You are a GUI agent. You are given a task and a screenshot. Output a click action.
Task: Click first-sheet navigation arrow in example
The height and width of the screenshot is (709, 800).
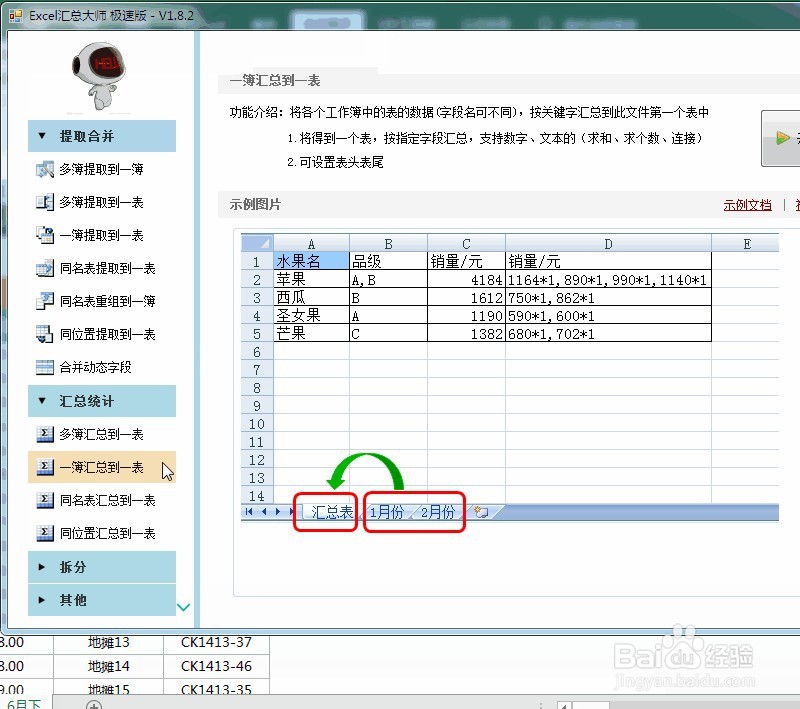[x=249, y=512]
